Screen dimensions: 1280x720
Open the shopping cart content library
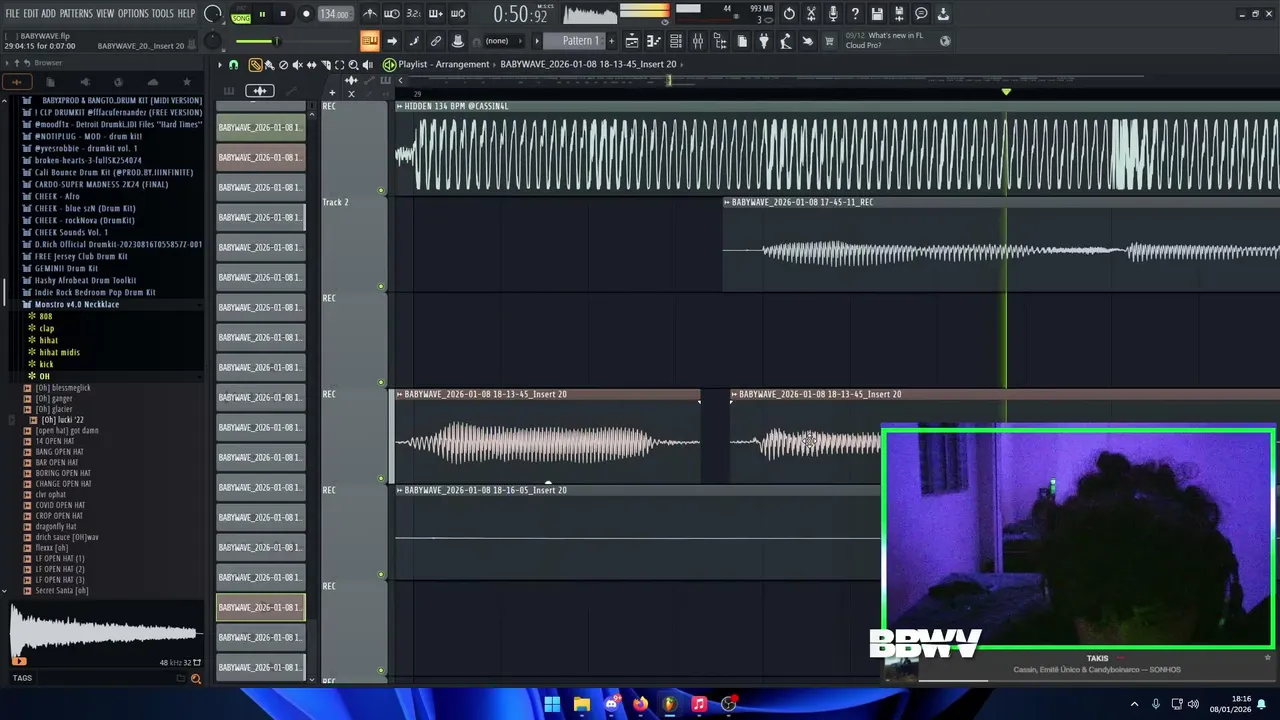(x=828, y=41)
